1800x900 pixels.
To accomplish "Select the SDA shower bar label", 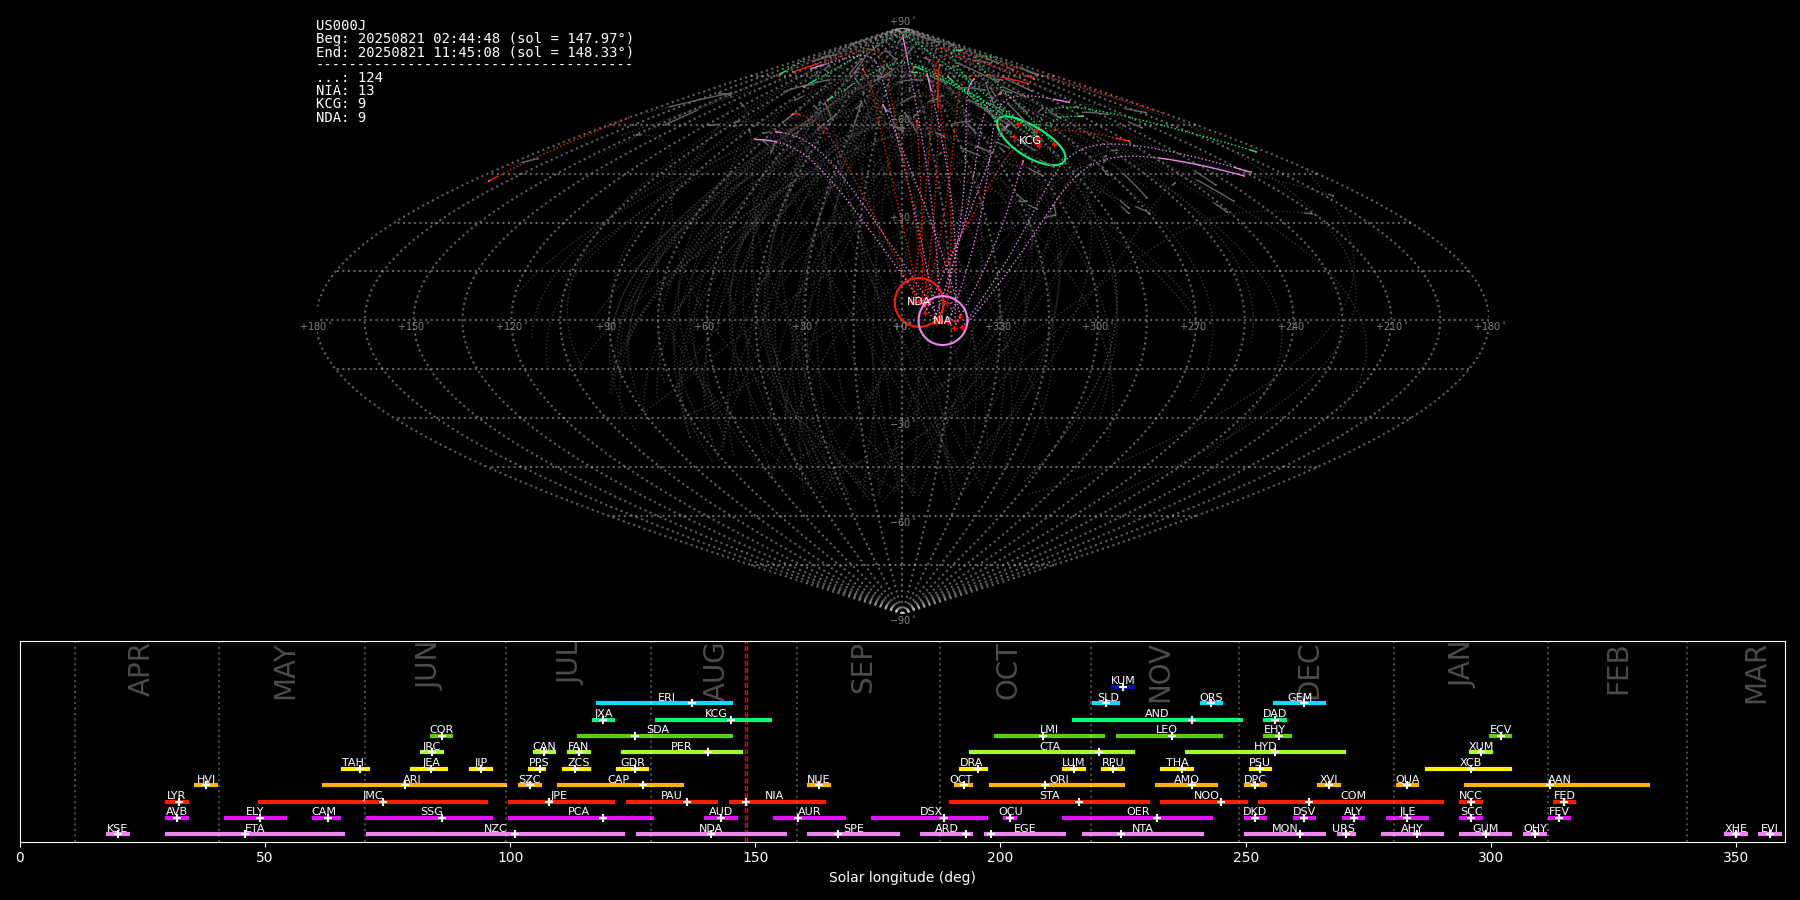I will point(658,730).
